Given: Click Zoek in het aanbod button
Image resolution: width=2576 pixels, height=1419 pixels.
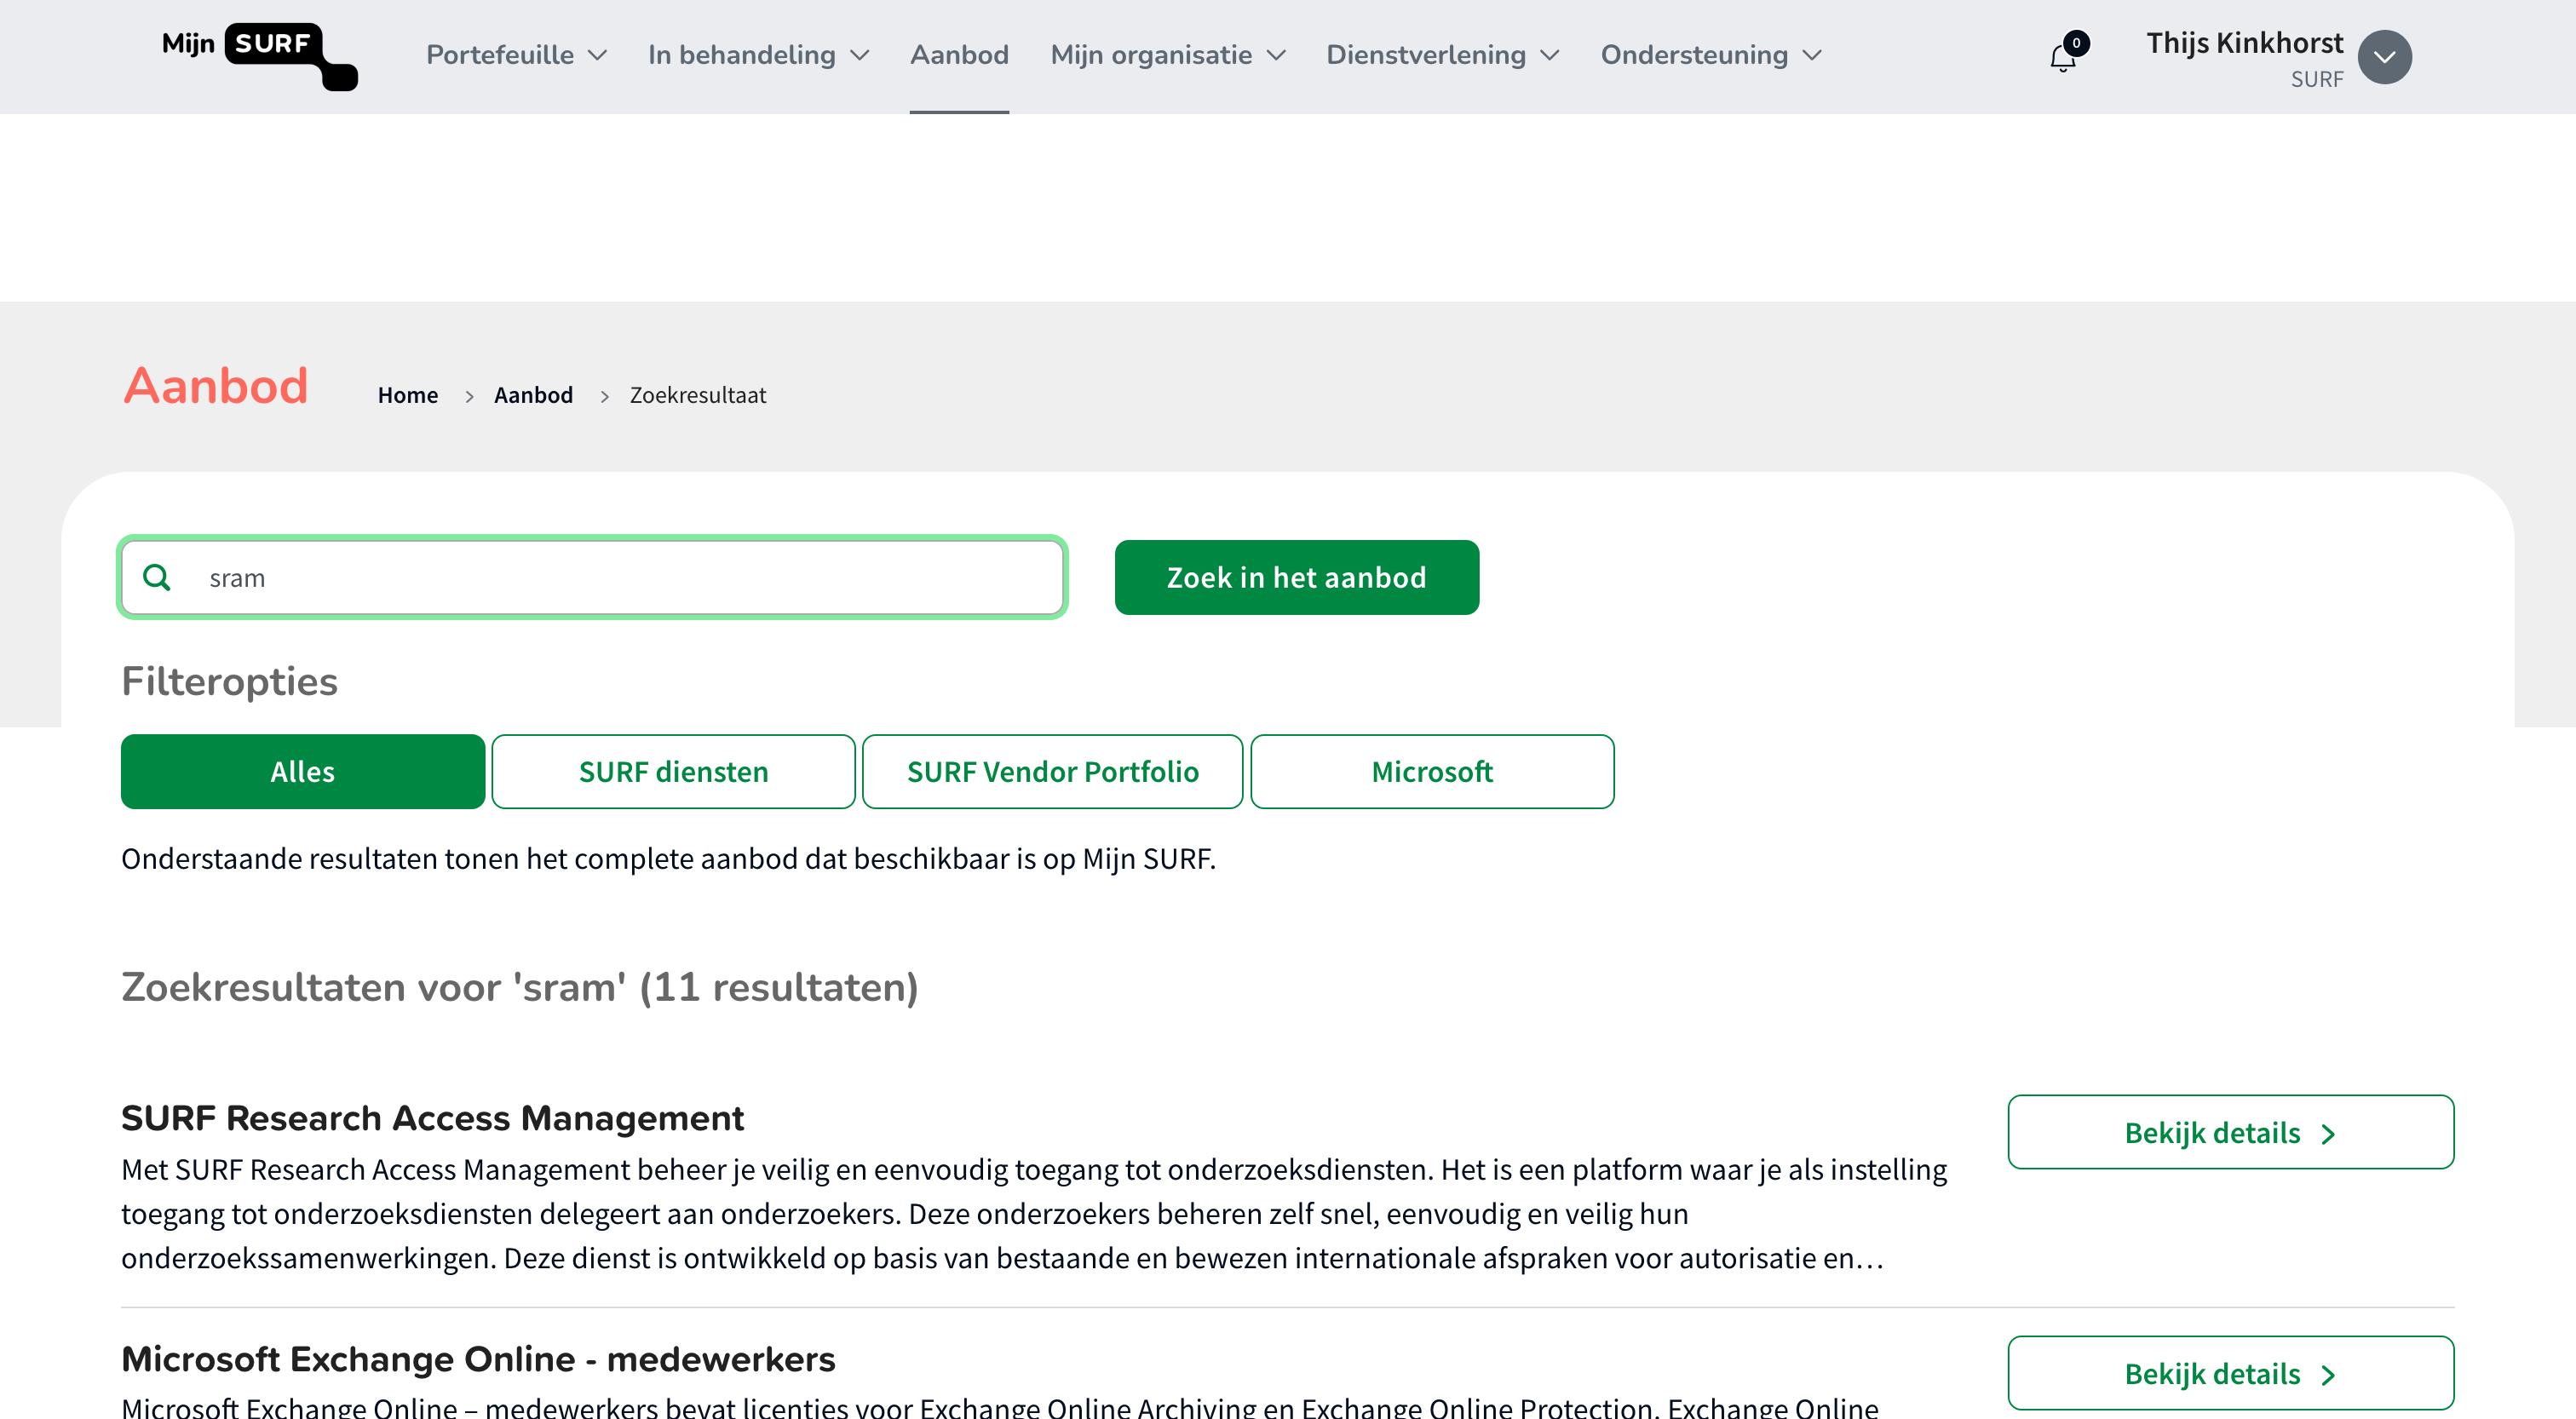Looking at the screenshot, I should click(x=1297, y=577).
